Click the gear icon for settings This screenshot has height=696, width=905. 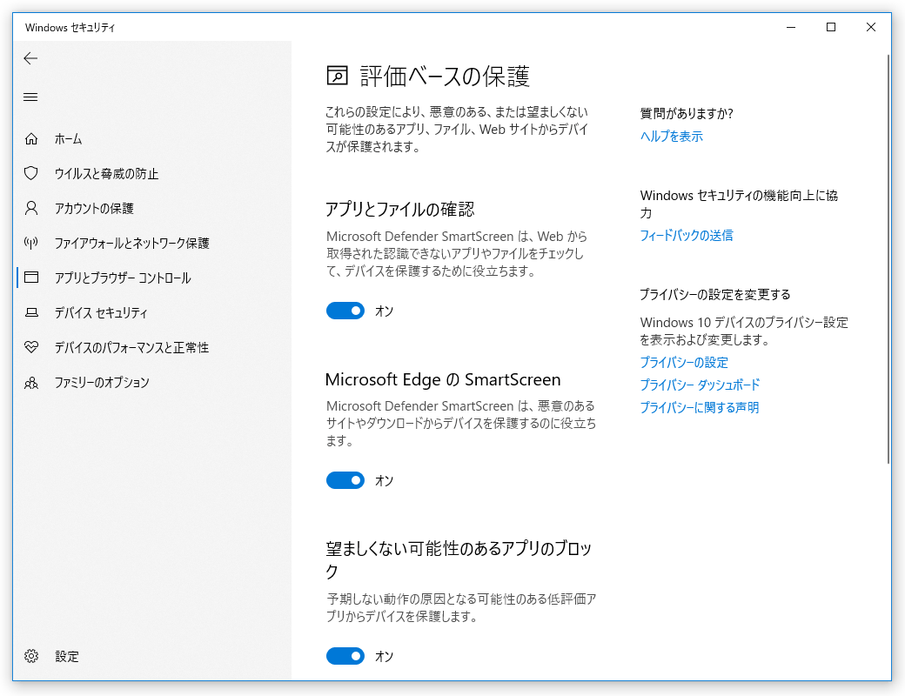pyautogui.click(x=31, y=656)
